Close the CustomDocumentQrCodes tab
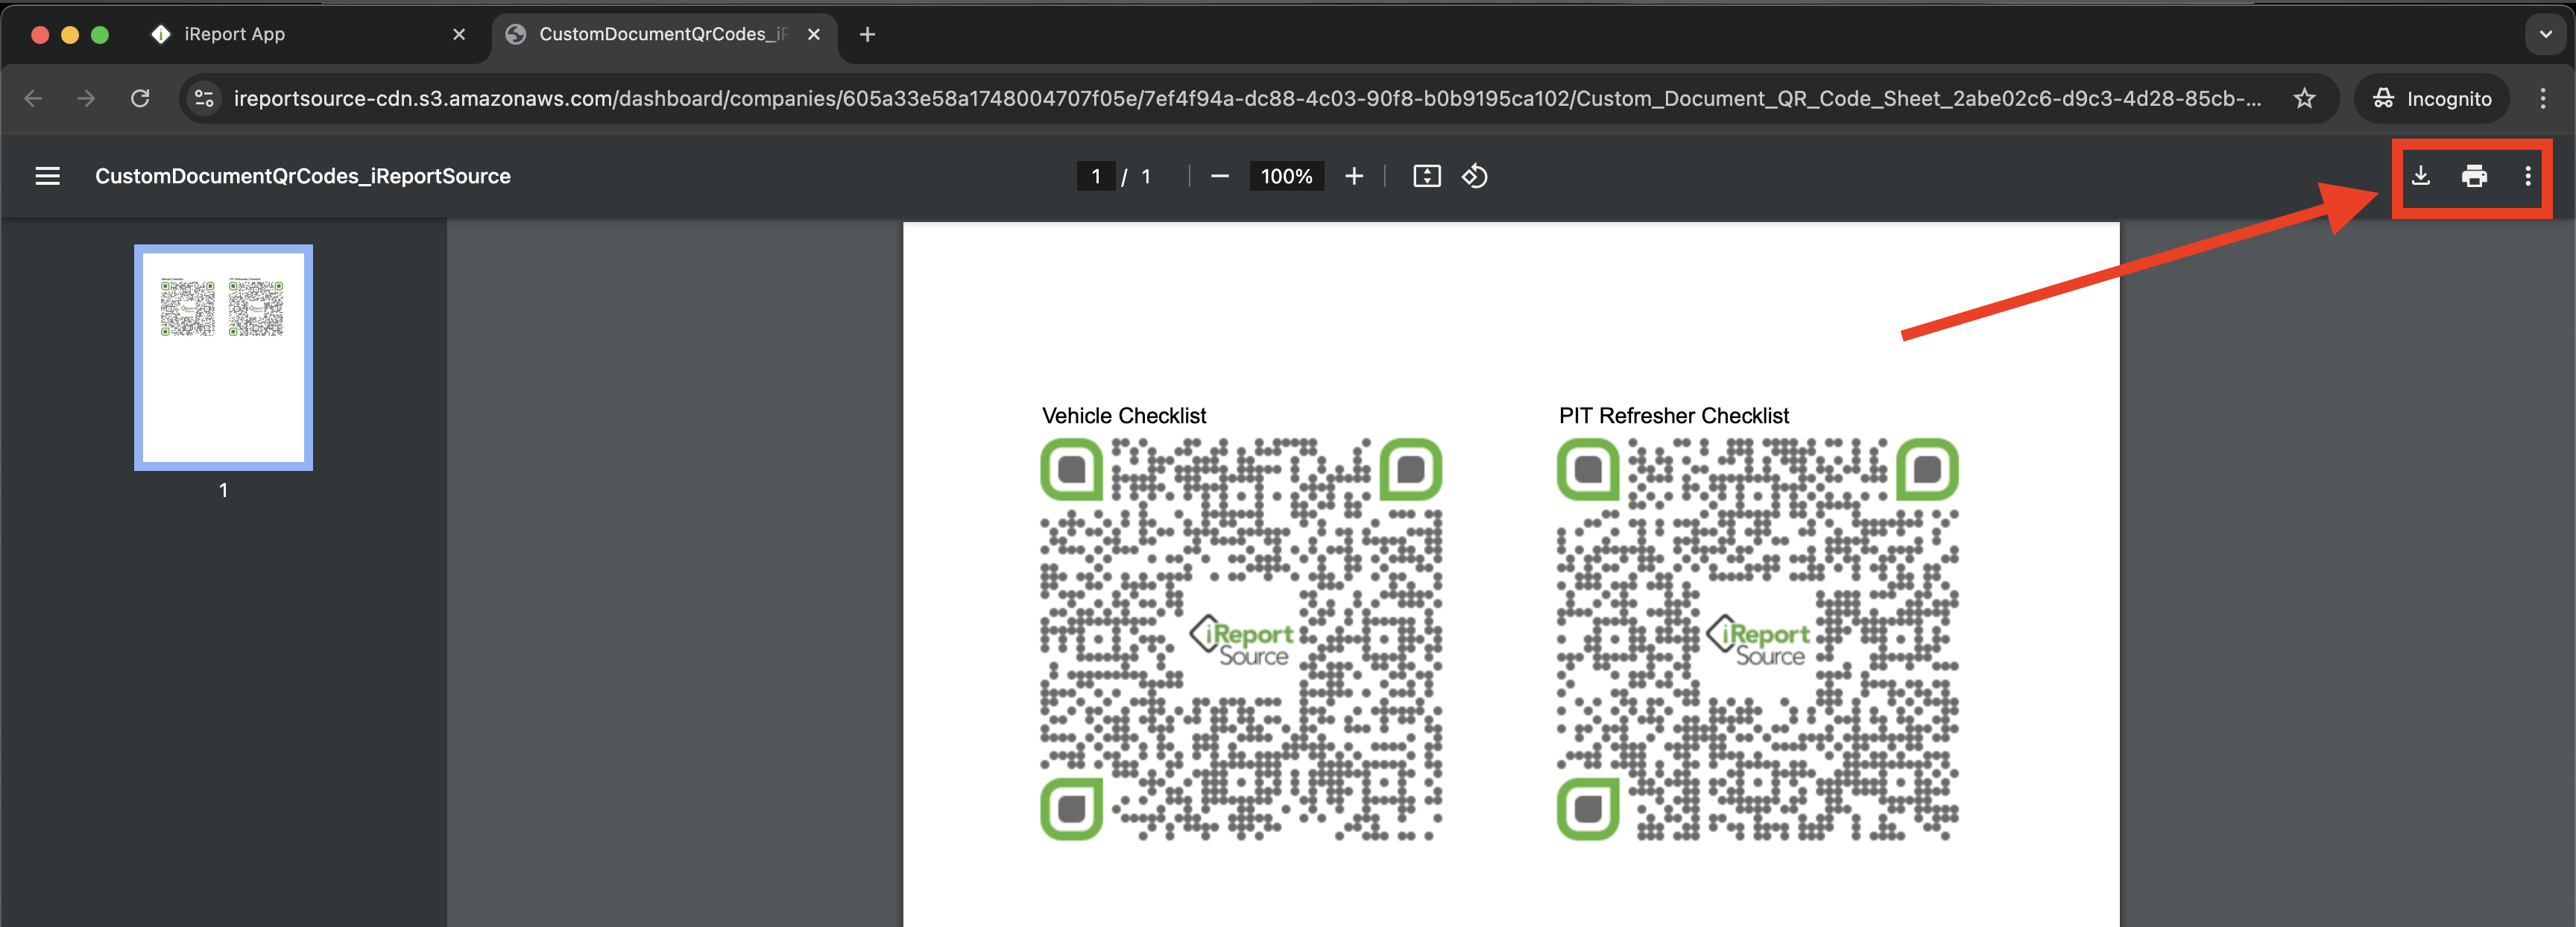This screenshot has height=927, width=2576. point(814,34)
